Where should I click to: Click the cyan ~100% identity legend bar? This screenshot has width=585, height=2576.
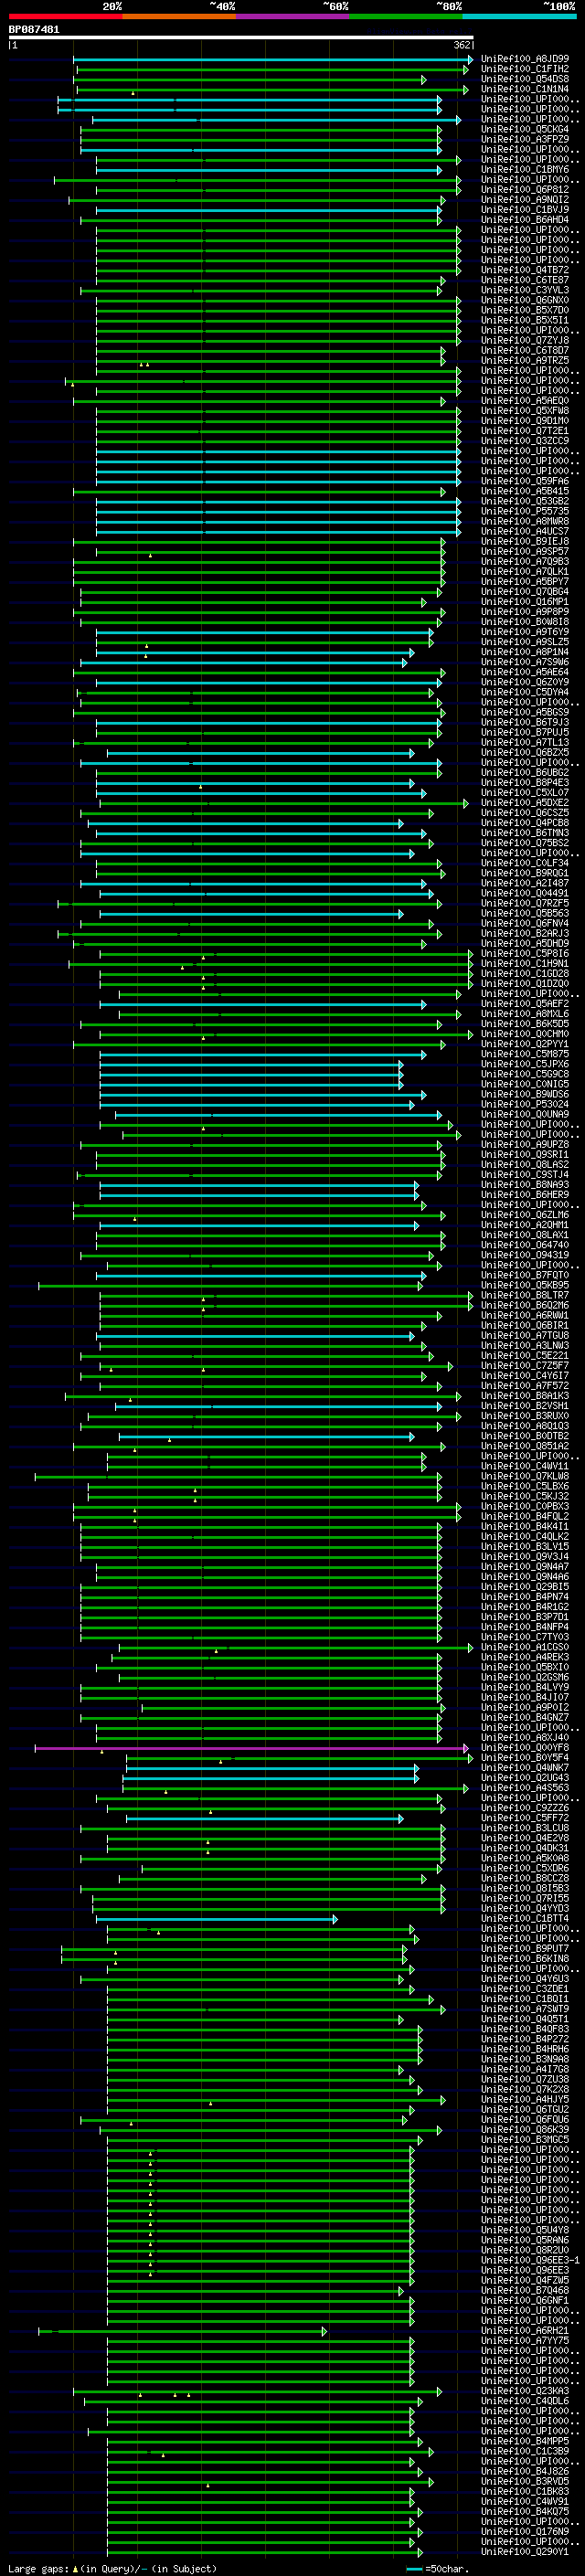[519, 16]
